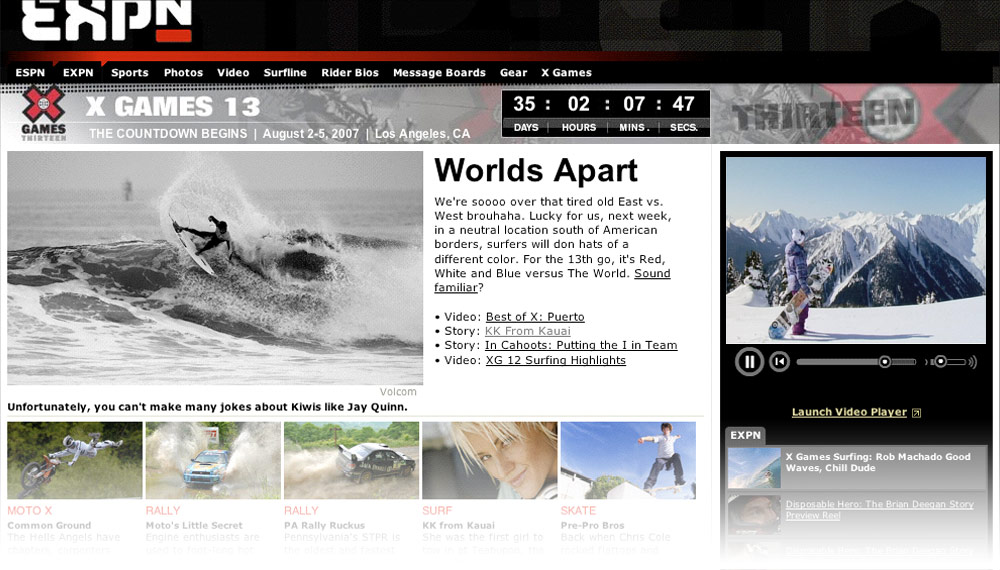Screen dimensions: 1000x570
Task: Restart video with skip-to-start button
Action: (x=779, y=362)
